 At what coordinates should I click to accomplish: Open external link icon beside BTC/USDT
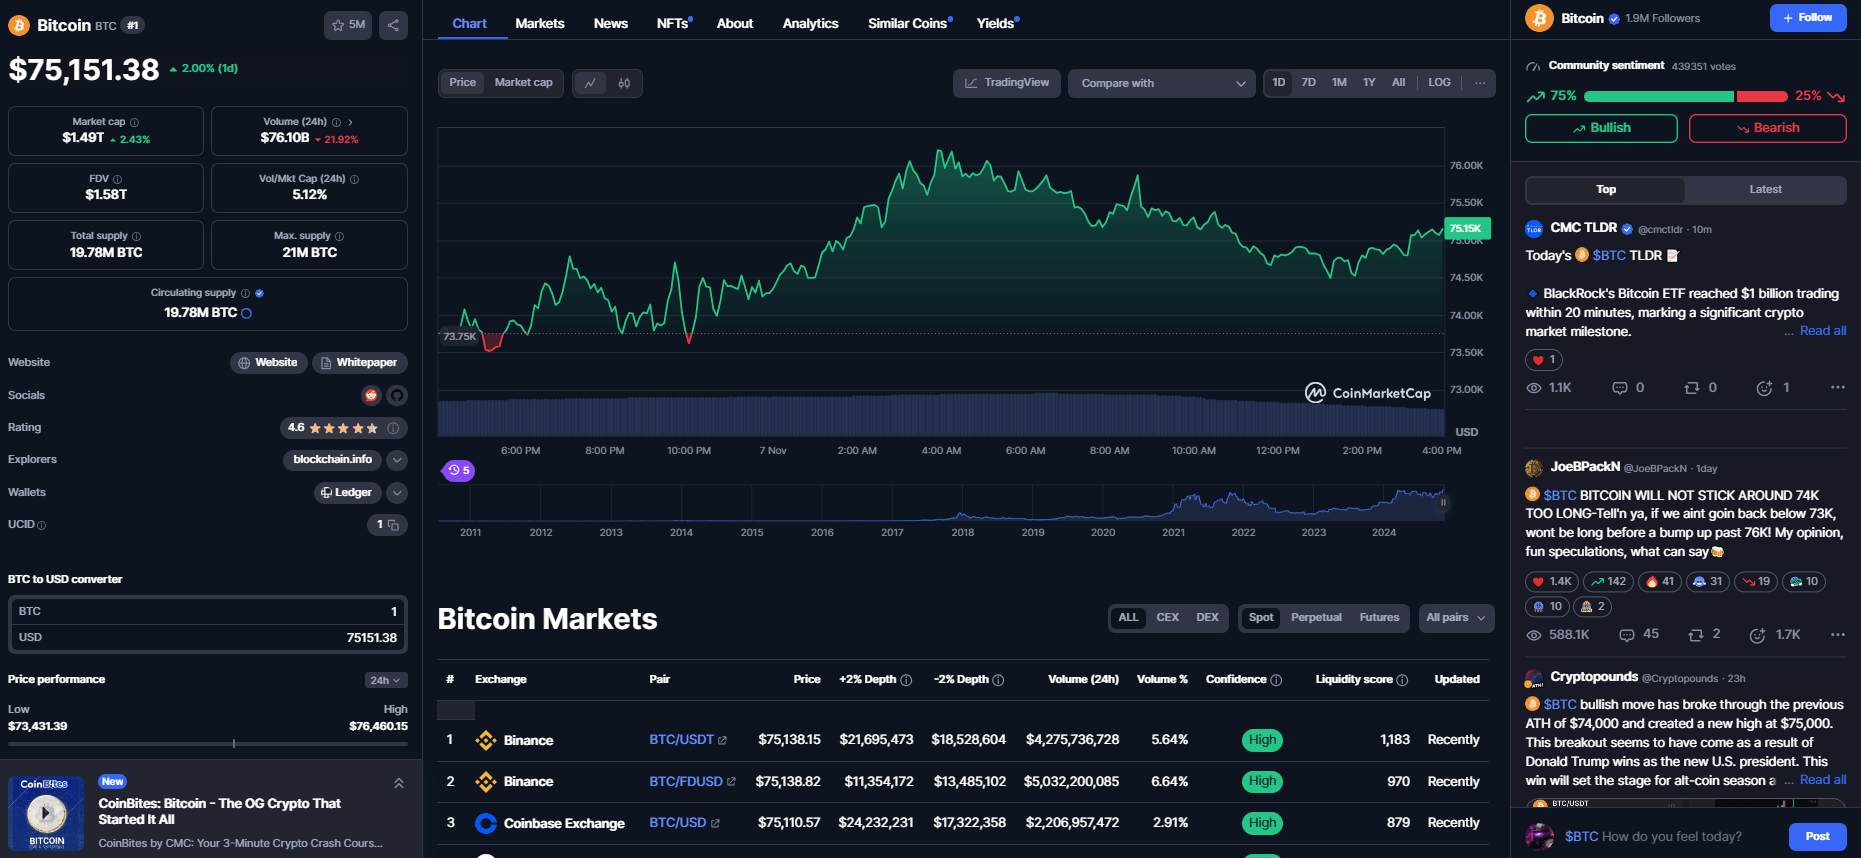point(722,741)
